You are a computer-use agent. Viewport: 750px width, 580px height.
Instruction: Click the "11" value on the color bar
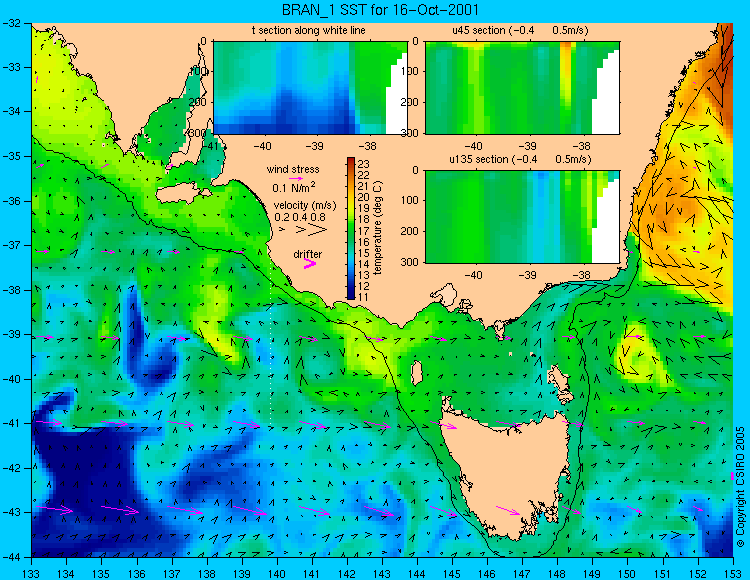tap(363, 297)
